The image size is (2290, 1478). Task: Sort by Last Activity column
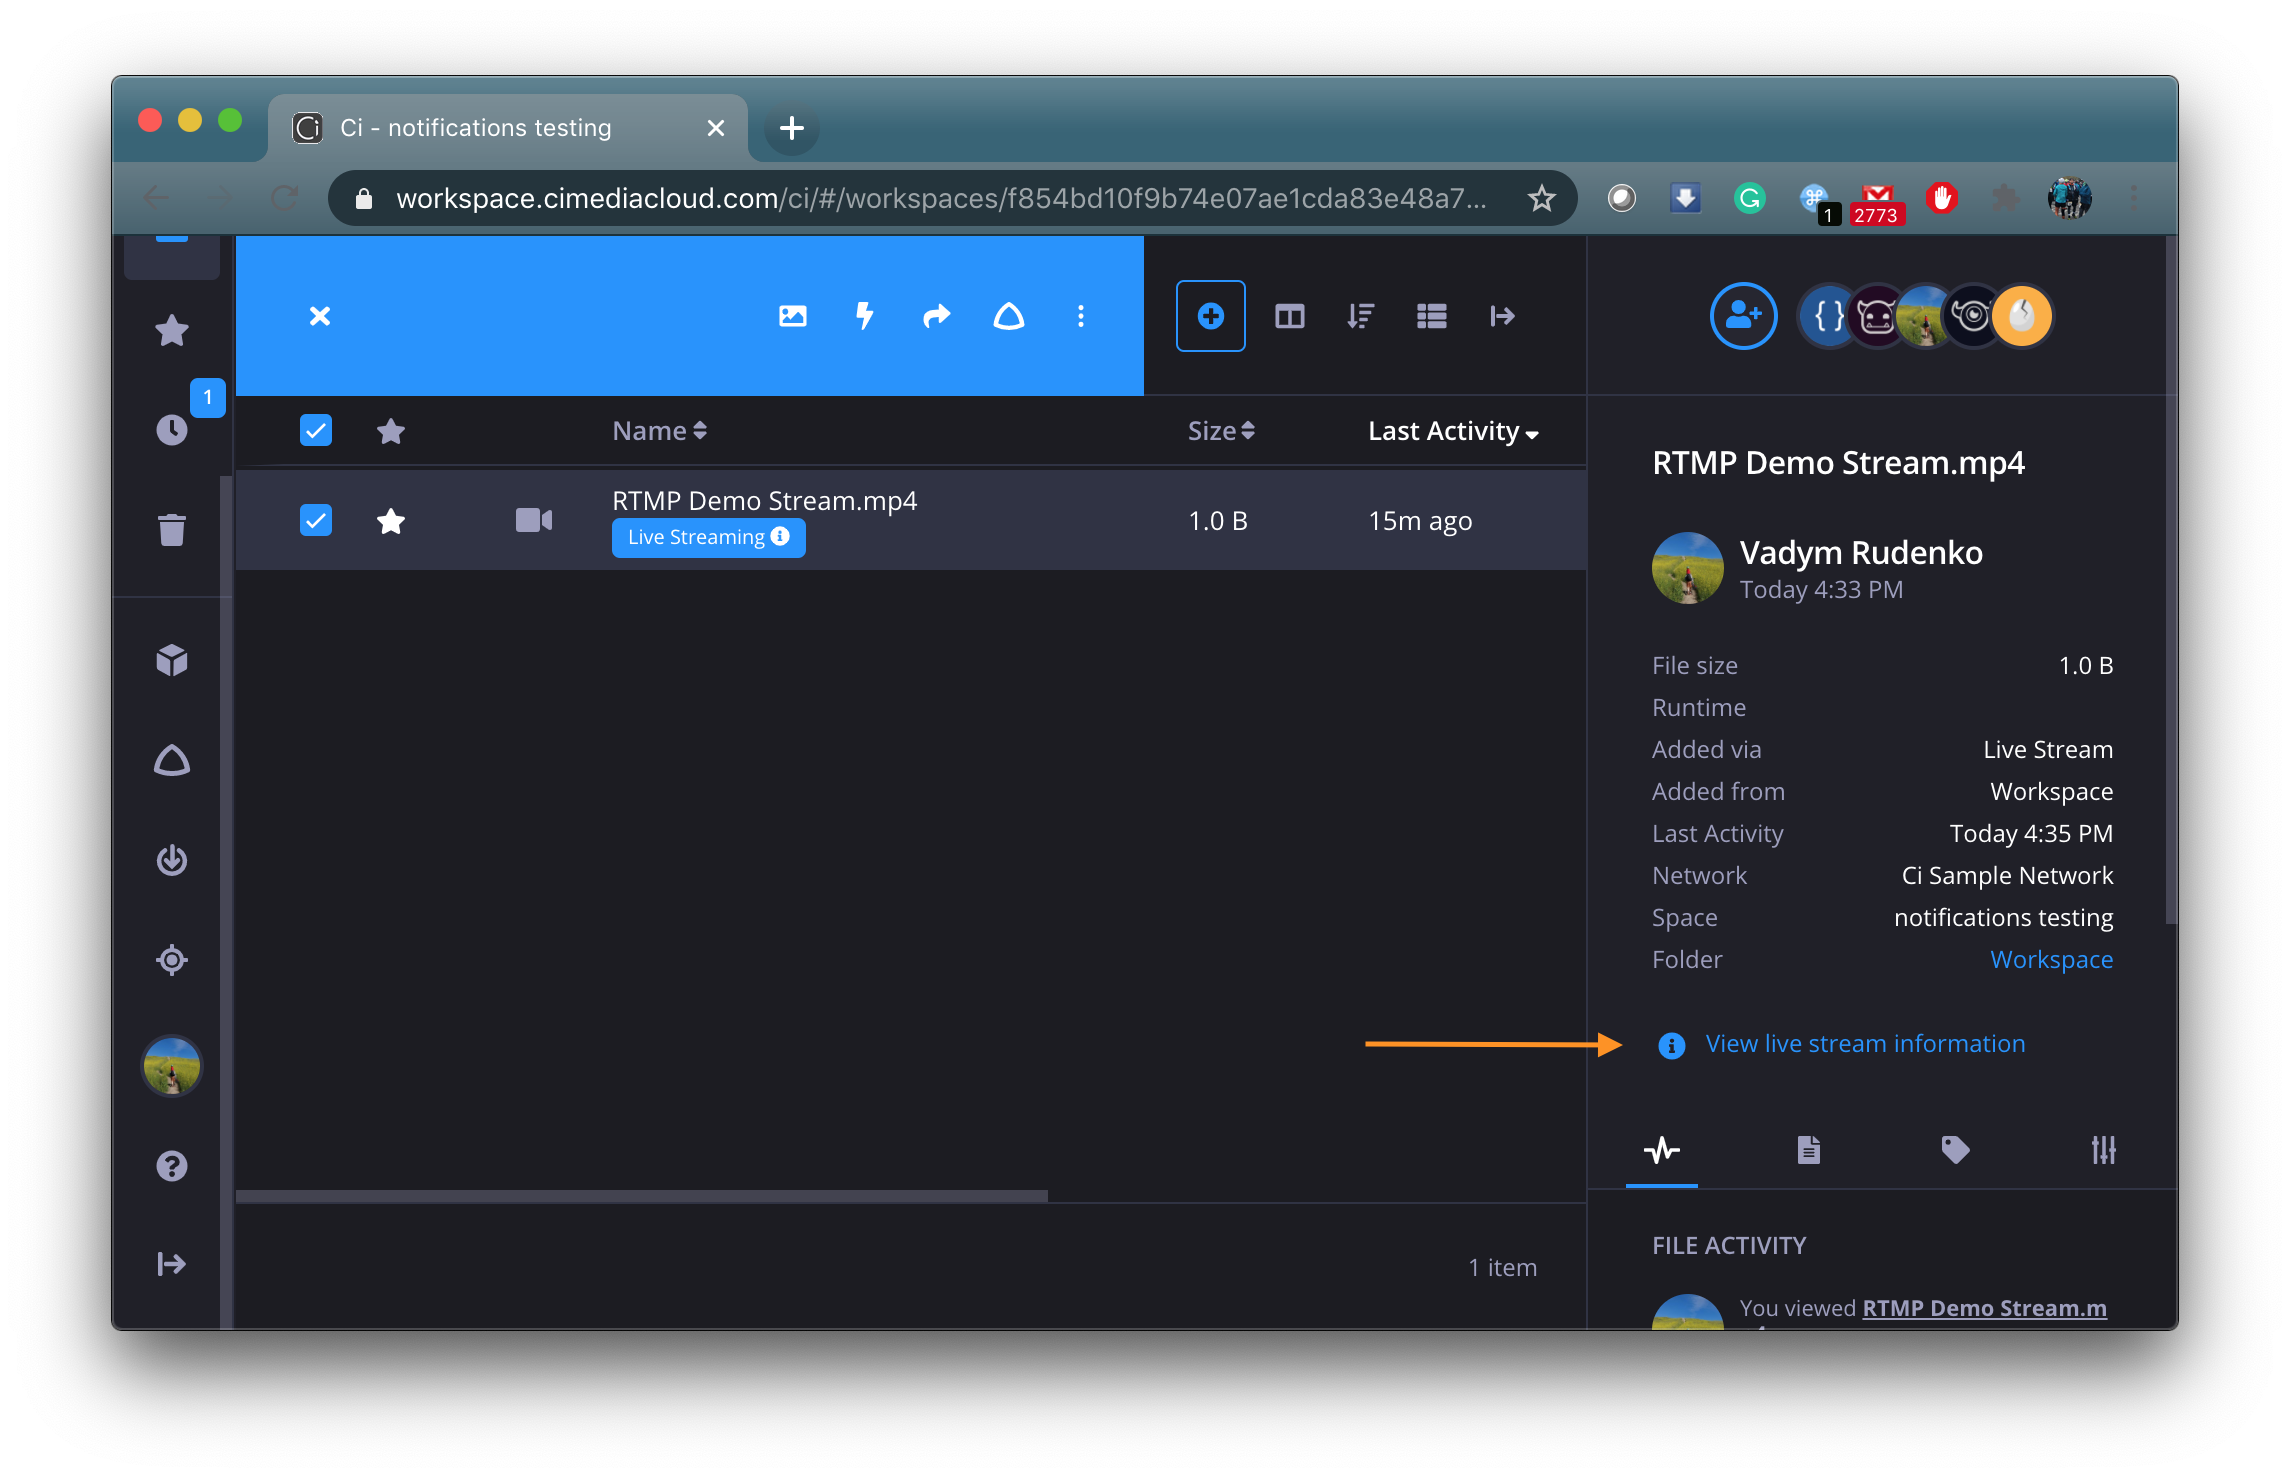1453,431
